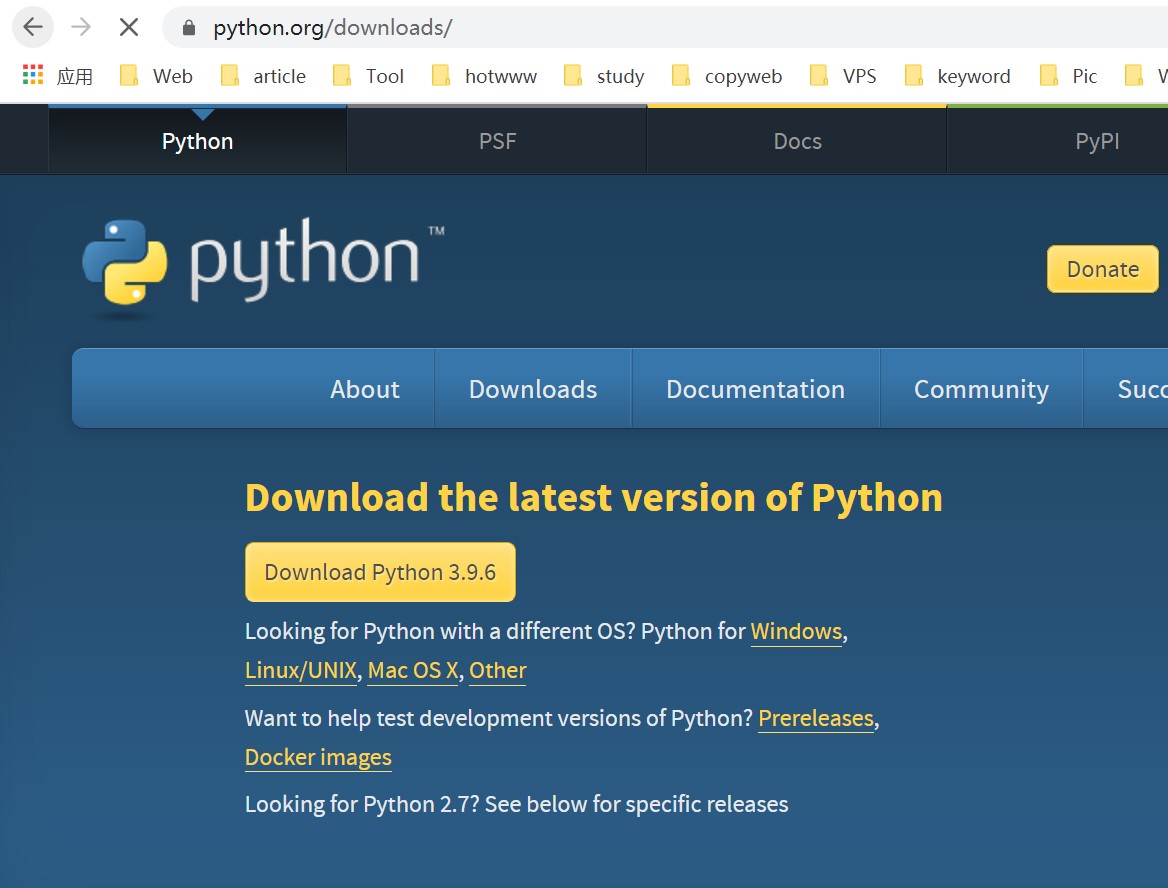Stop page loading with the X icon
The width and height of the screenshot is (1168, 888).
(129, 28)
